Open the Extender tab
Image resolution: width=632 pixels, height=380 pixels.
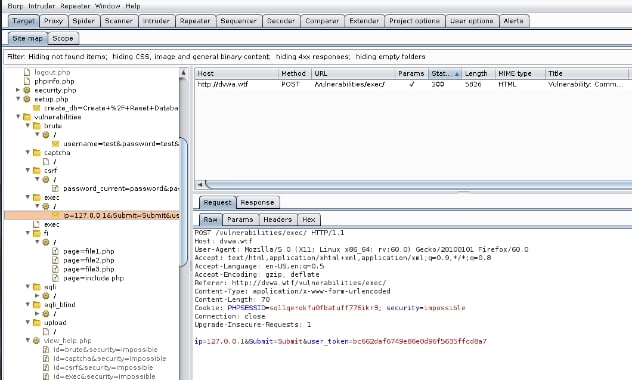pos(364,21)
